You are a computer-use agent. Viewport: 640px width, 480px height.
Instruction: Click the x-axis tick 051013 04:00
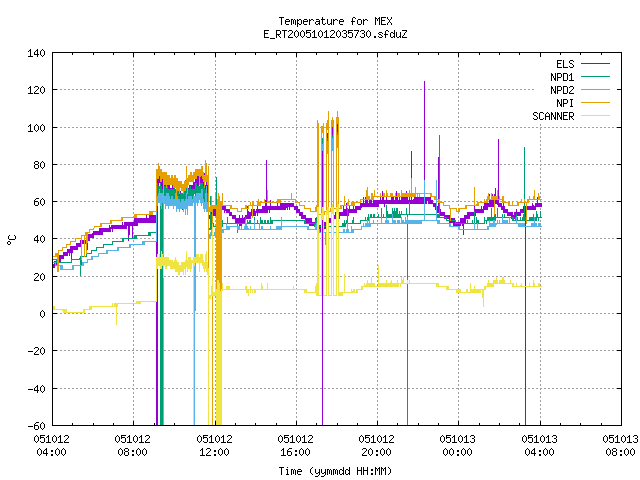point(539,446)
